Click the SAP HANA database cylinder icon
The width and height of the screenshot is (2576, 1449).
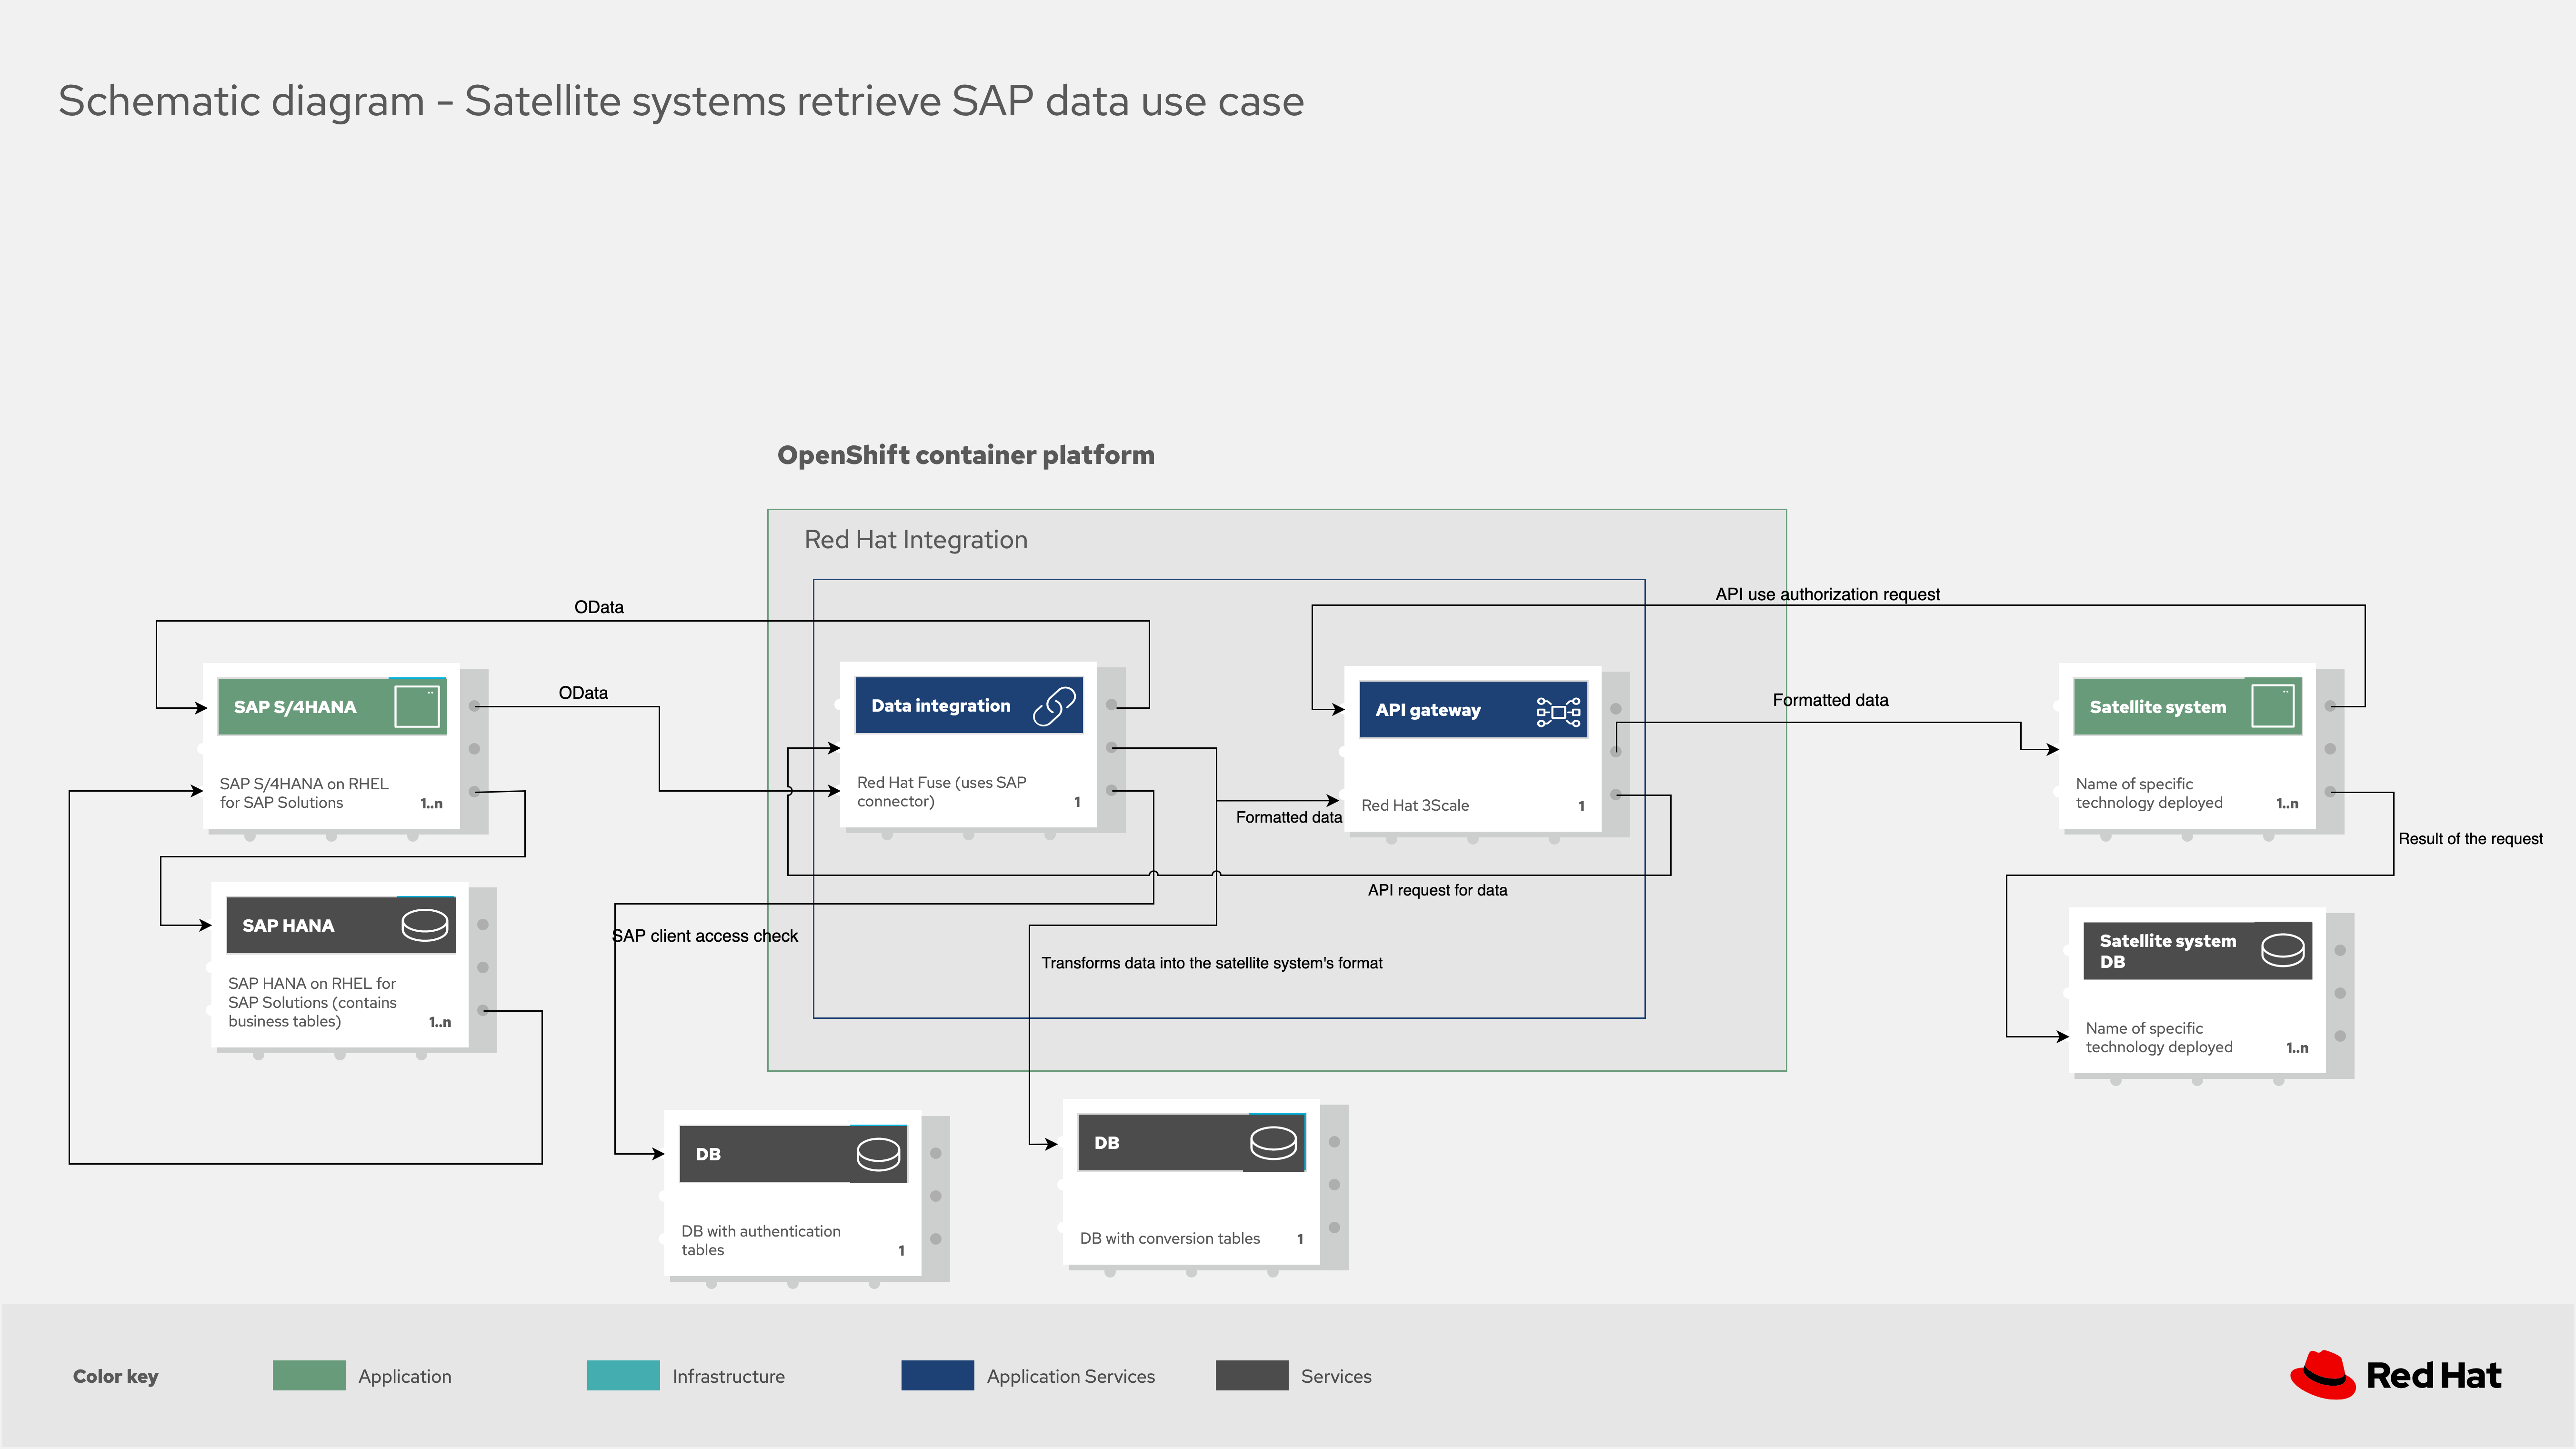(x=424, y=925)
